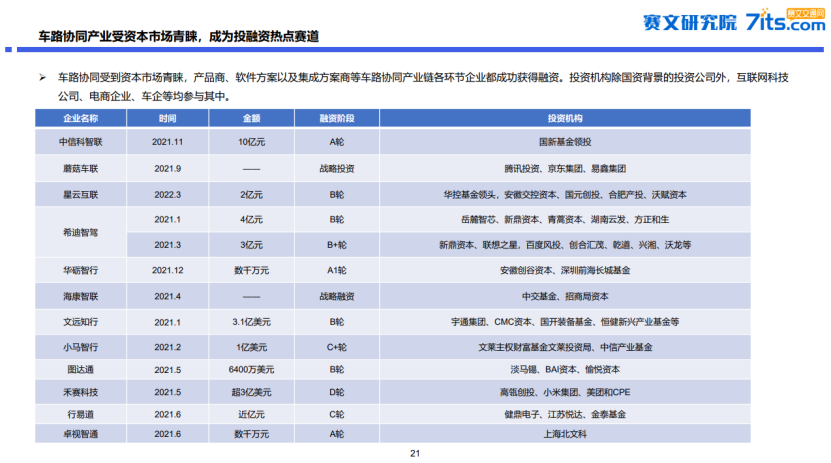Click the A1轮 stage cell
Screen dimensions: 831x463
pyautogui.click(x=337, y=270)
